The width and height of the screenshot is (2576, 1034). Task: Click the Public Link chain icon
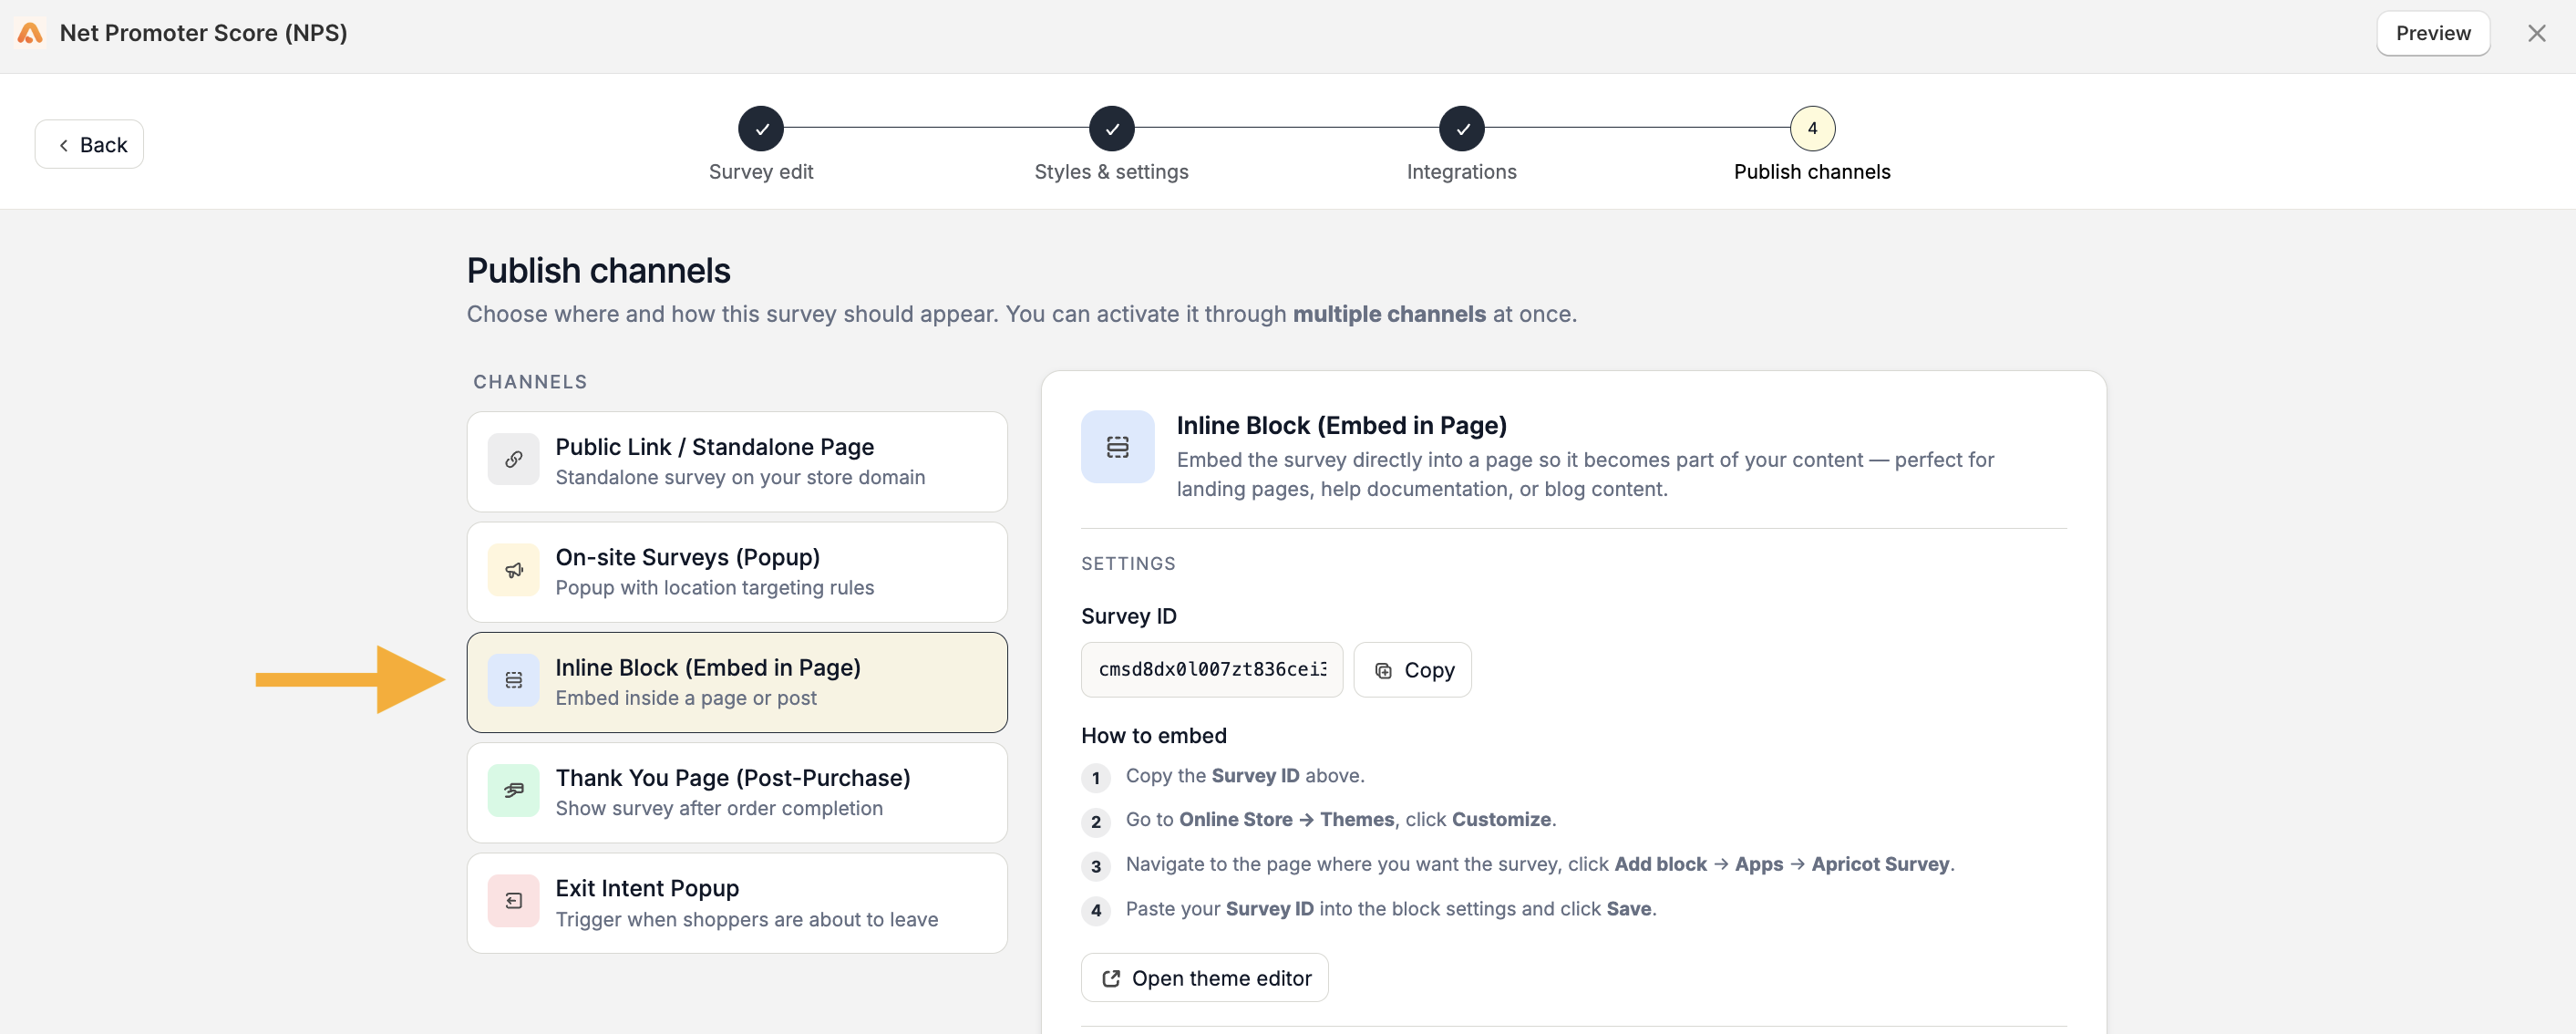click(x=513, y=460)
